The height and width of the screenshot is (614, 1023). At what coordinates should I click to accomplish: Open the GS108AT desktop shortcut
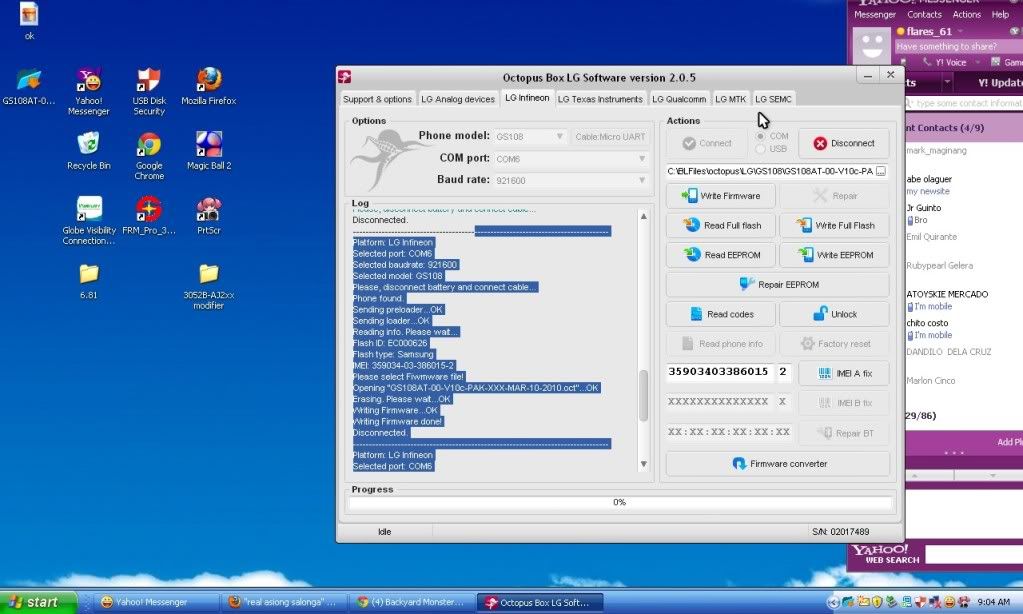click(x=29, y=87)
